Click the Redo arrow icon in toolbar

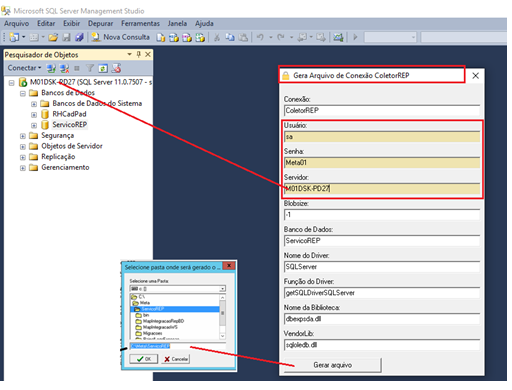pos(281,37)
